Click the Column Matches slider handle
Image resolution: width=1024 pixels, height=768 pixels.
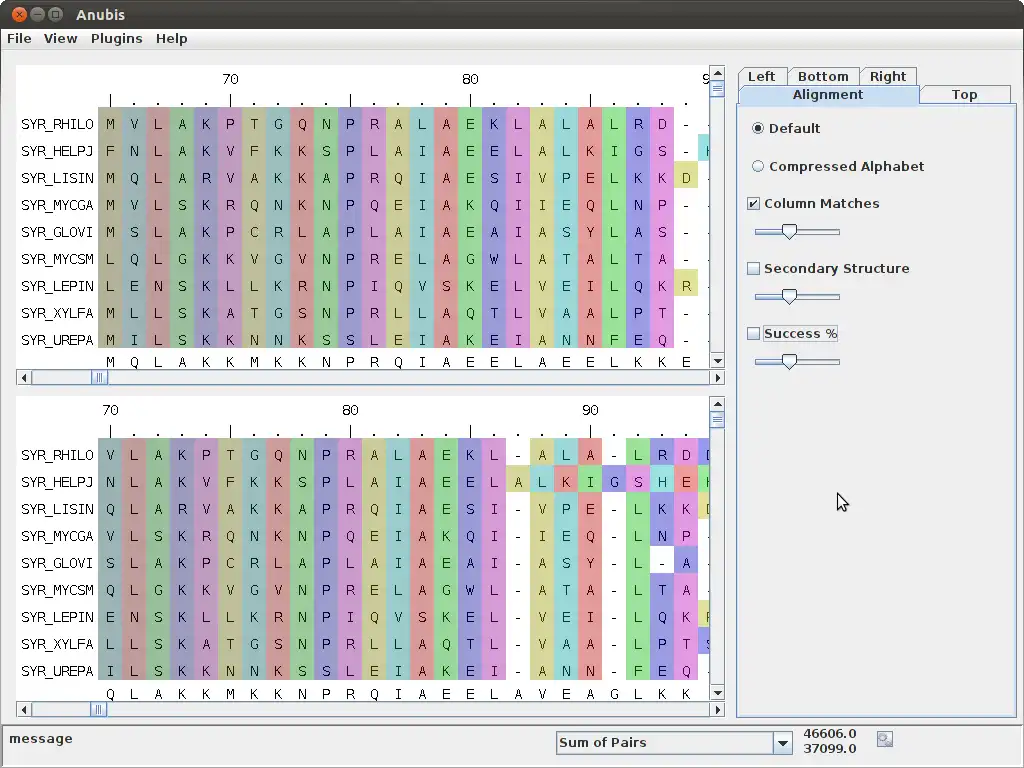[789, 232]
